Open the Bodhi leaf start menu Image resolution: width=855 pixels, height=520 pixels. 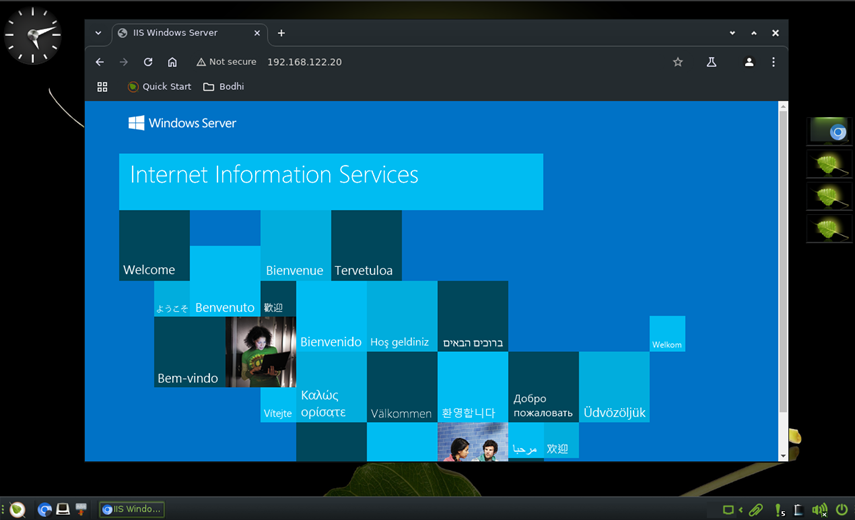point(17,509)
